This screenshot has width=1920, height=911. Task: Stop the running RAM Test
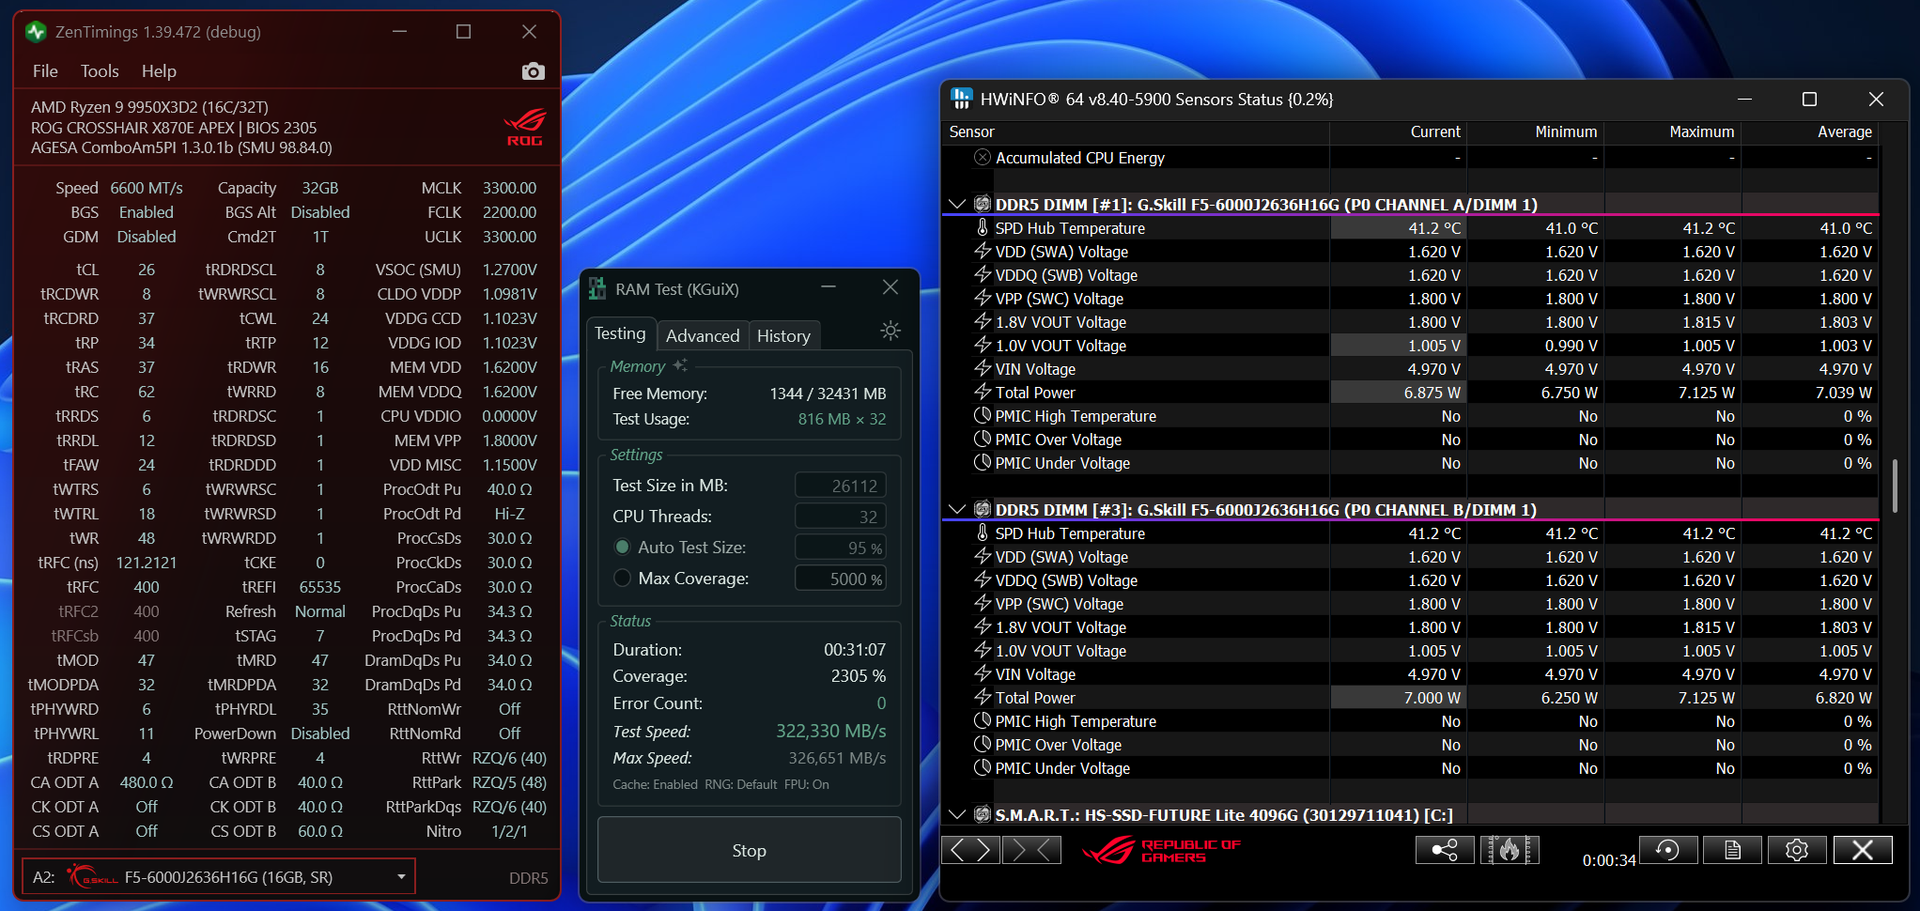click(x=749, y=850)
